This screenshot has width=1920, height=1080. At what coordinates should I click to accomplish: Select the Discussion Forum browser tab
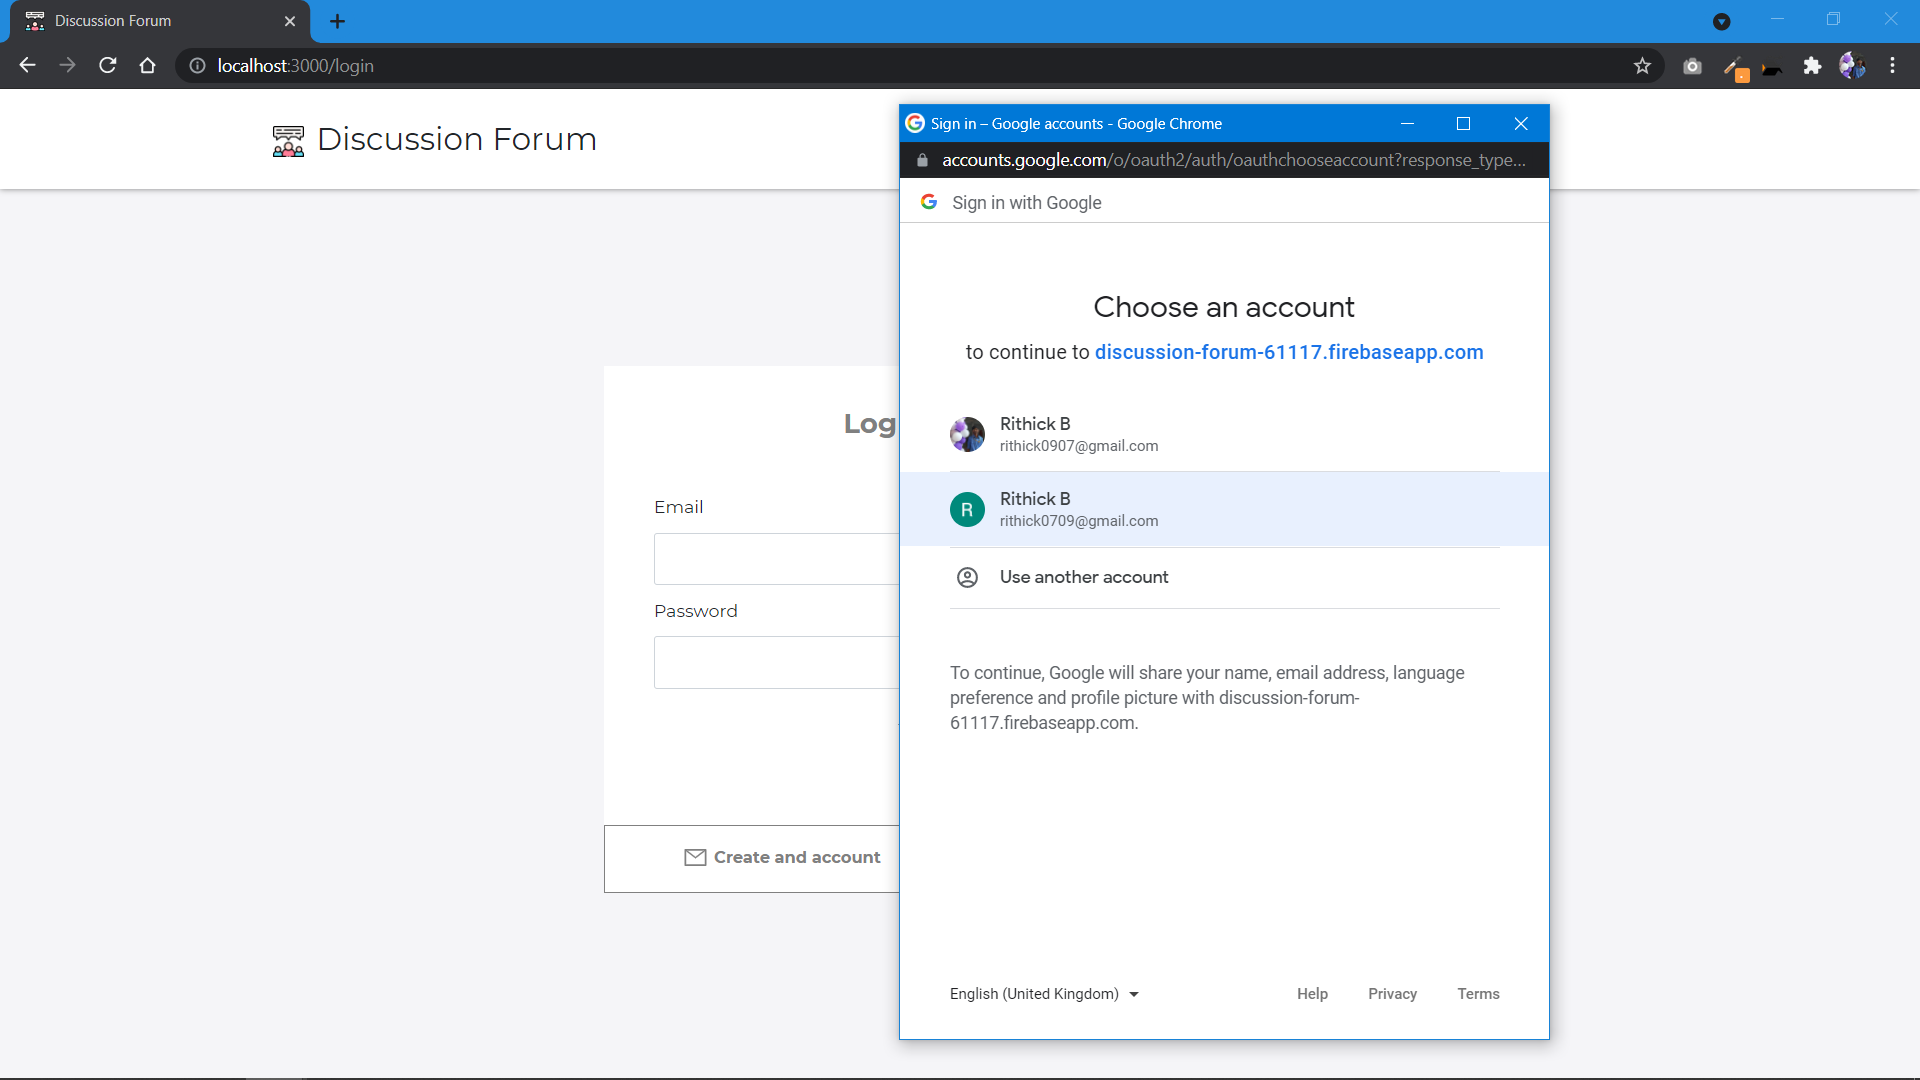[x=150, y=21]
